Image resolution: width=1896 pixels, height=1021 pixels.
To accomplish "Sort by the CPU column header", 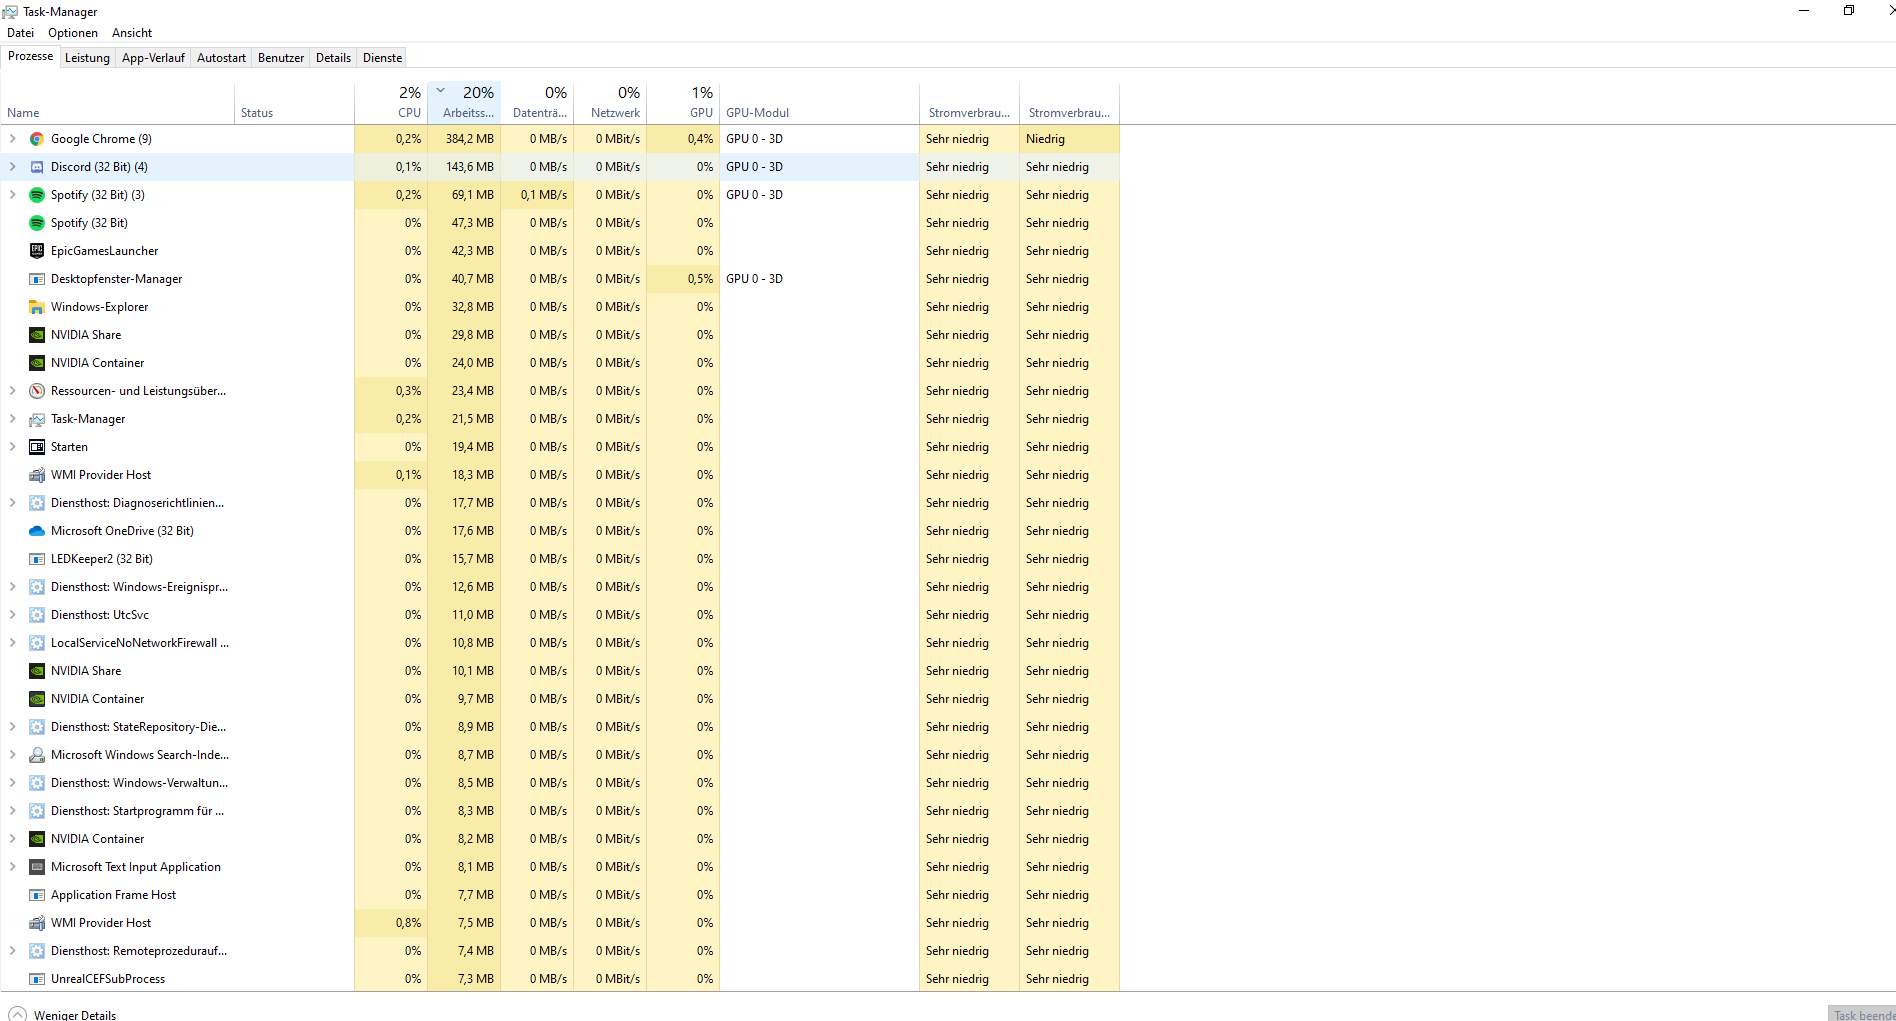I will tap(391, 103).
